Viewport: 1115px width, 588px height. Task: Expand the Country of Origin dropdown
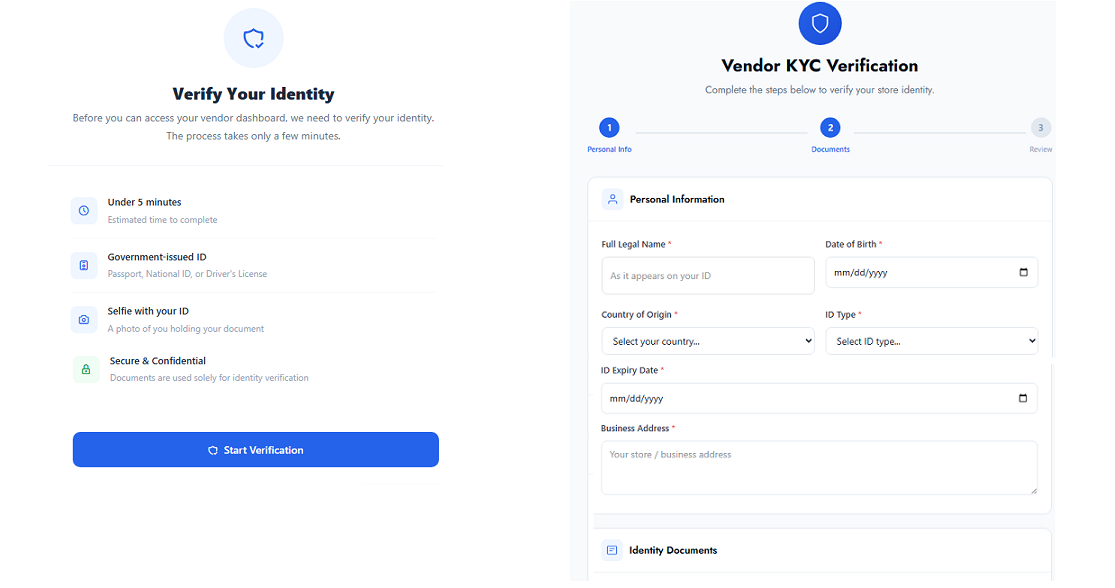pyautogui.click(x=708, y=341)
